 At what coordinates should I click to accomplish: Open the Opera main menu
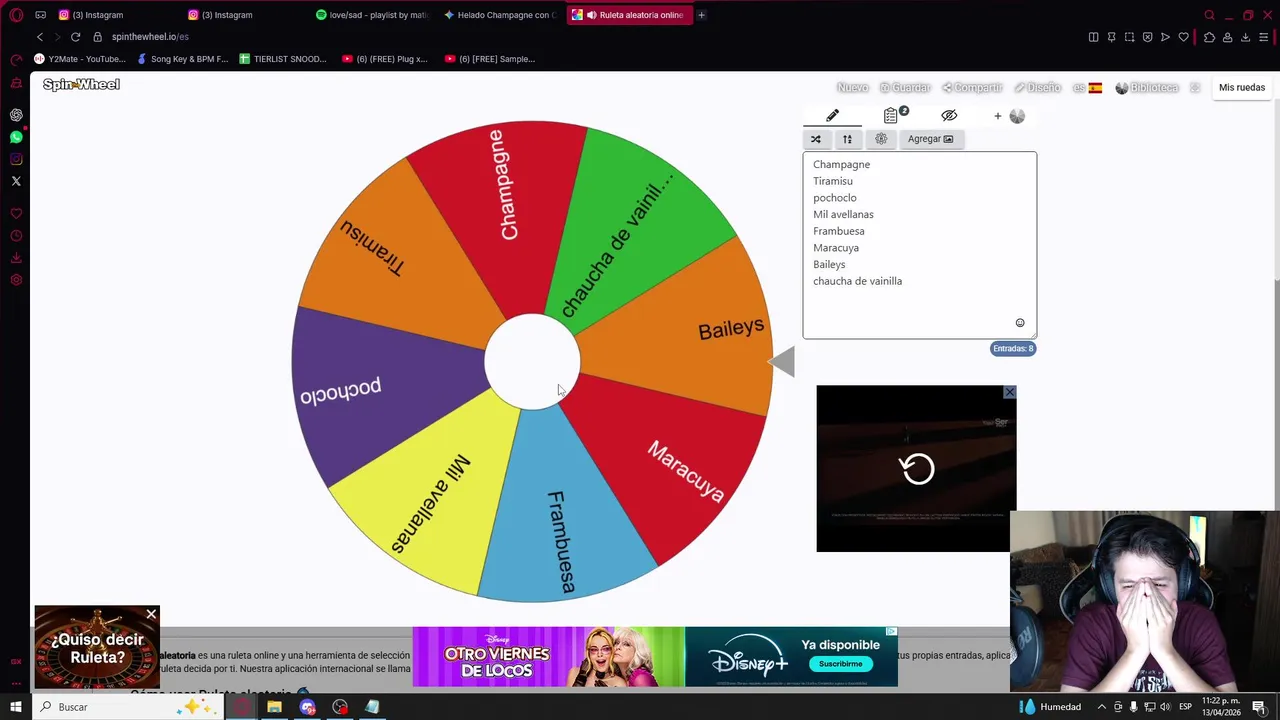[x=16, y=15]
